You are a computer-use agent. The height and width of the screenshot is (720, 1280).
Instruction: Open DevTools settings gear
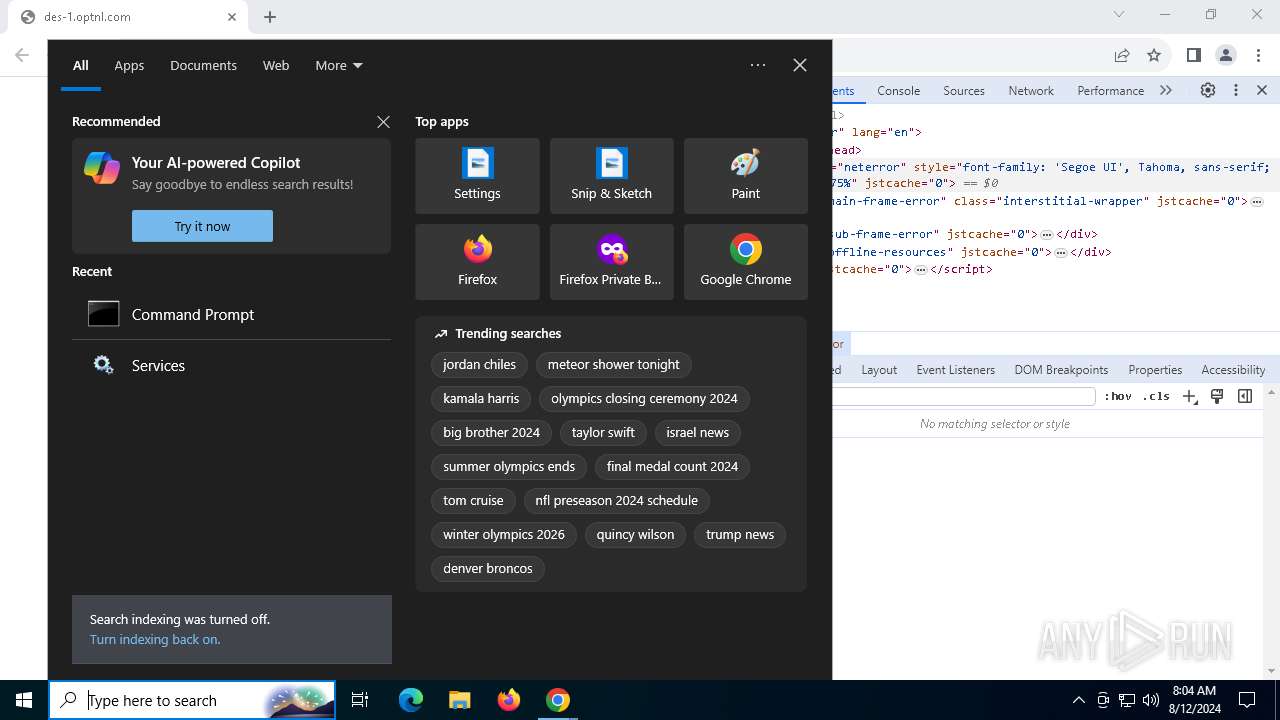[x=1208, y=90]
